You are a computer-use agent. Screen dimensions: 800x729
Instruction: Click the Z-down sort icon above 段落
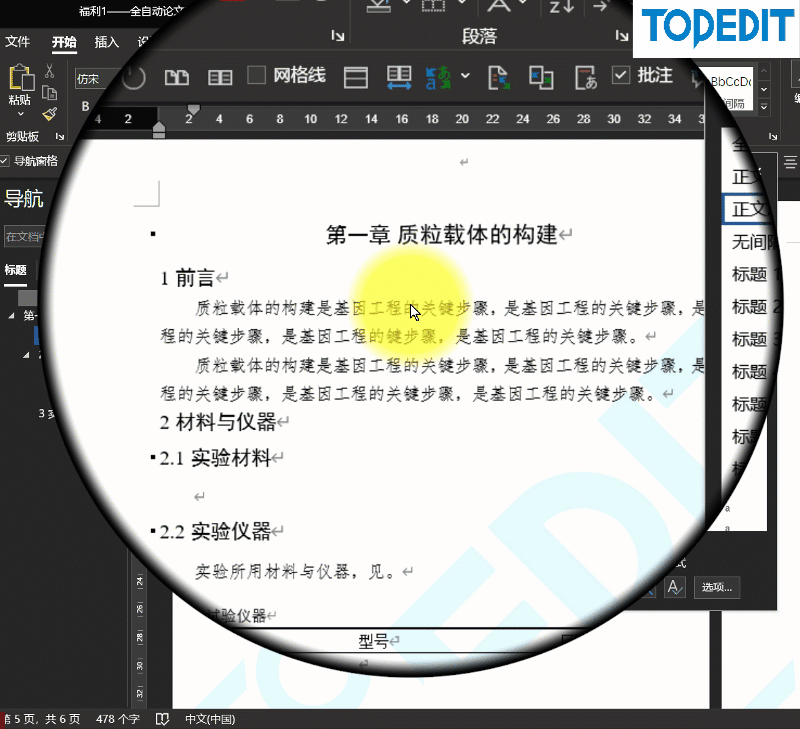tap(562, 6)
